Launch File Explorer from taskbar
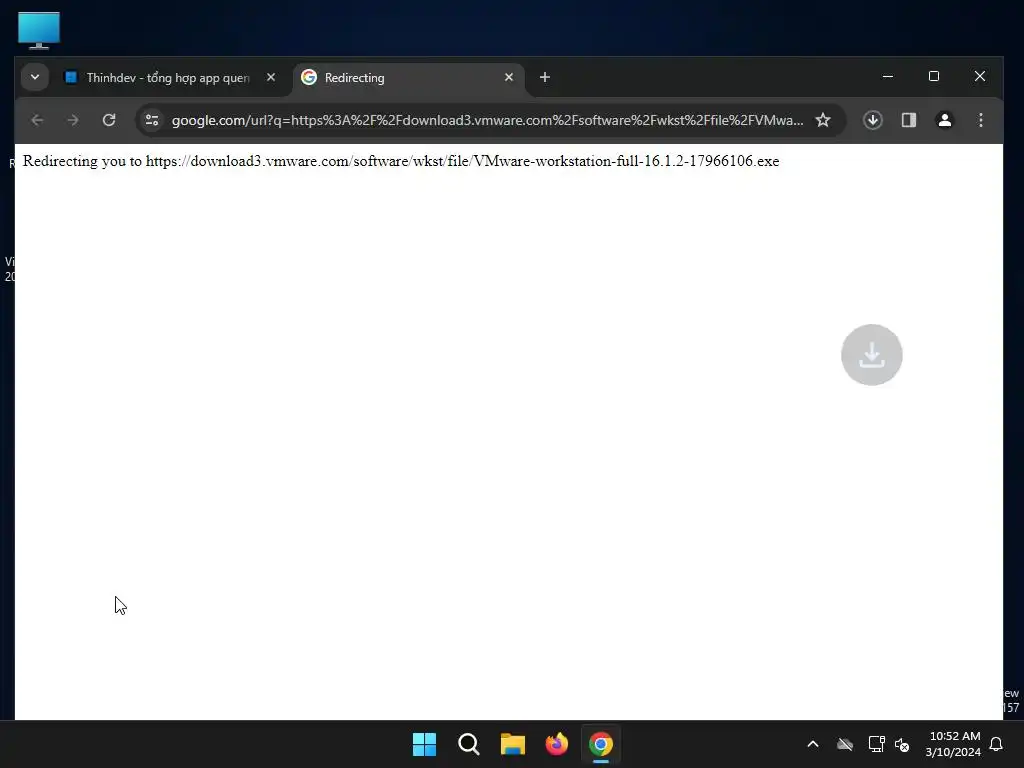 tap(513, 744)
